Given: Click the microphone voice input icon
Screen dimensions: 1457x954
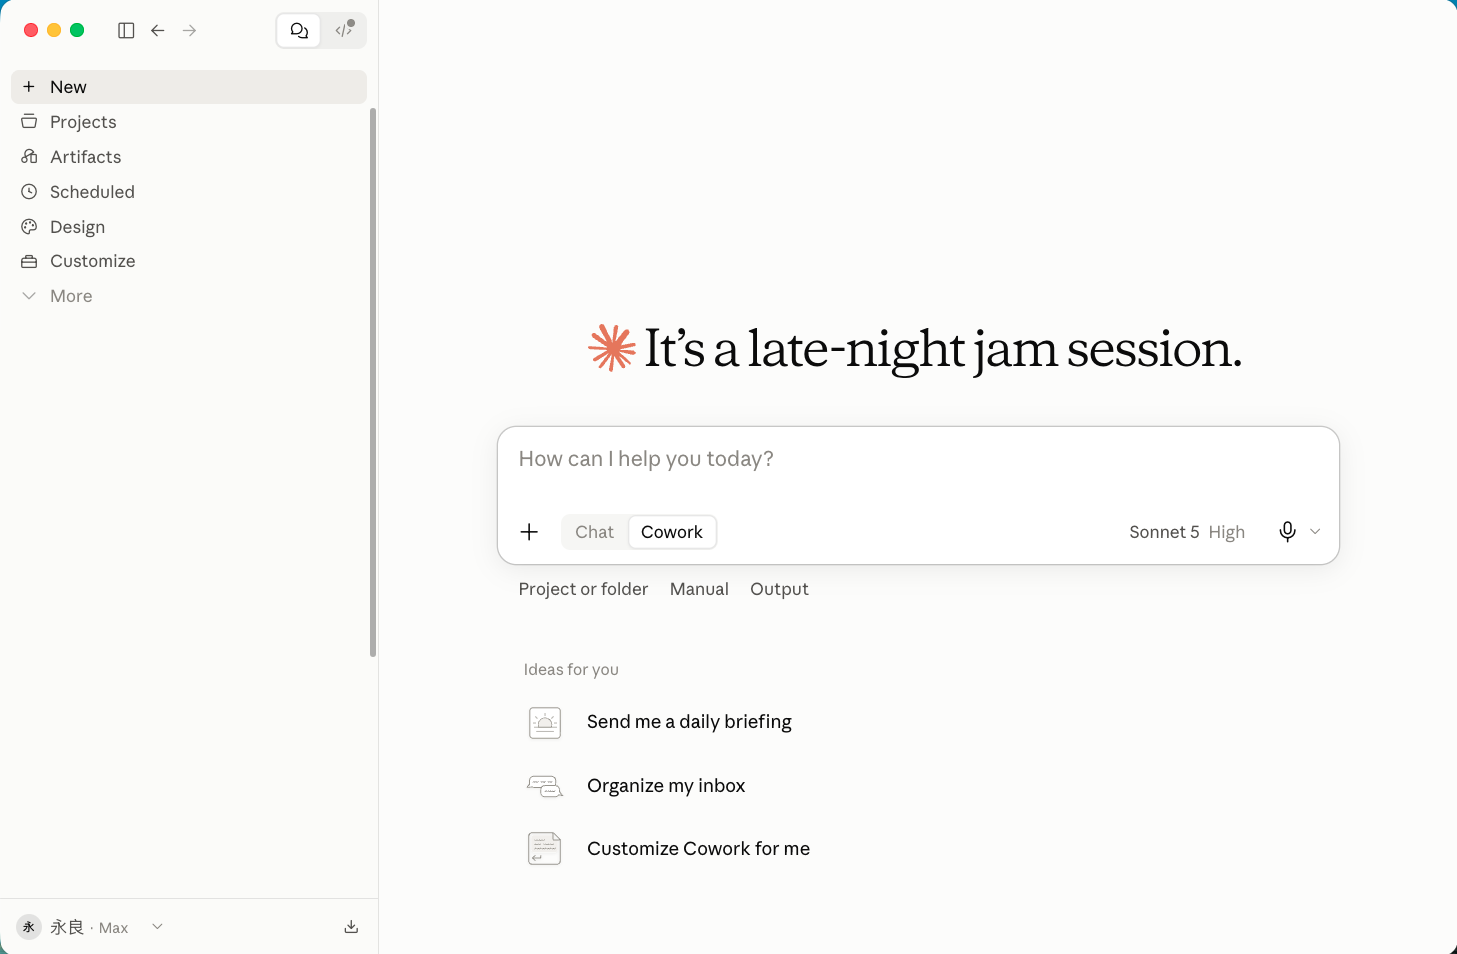Looking at the screenshot, I should (1288, 532).
